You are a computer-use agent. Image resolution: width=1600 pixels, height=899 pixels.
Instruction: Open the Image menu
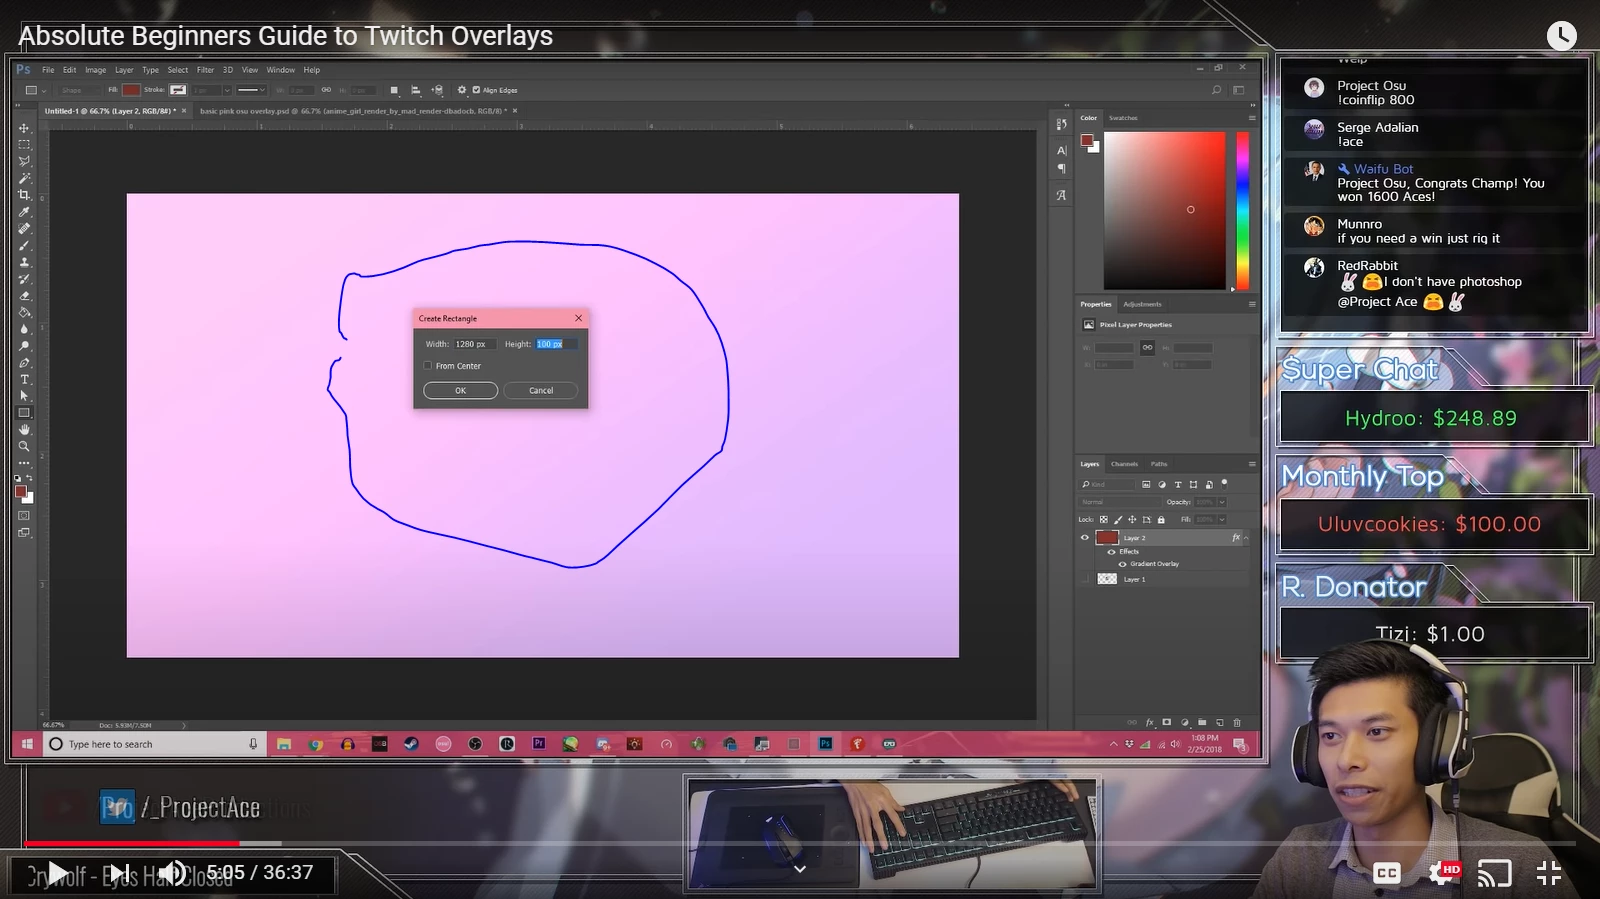click(x=96, y=70)
